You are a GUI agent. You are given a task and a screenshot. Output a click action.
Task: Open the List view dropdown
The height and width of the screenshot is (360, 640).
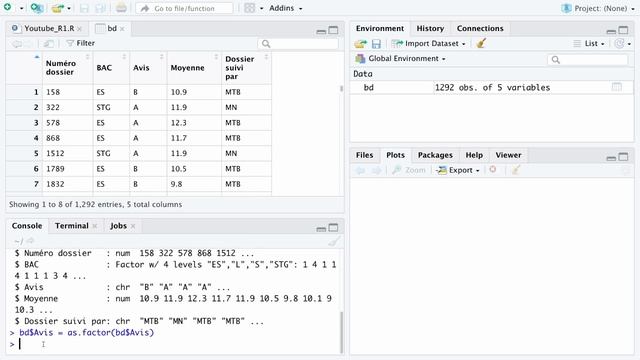589,44
